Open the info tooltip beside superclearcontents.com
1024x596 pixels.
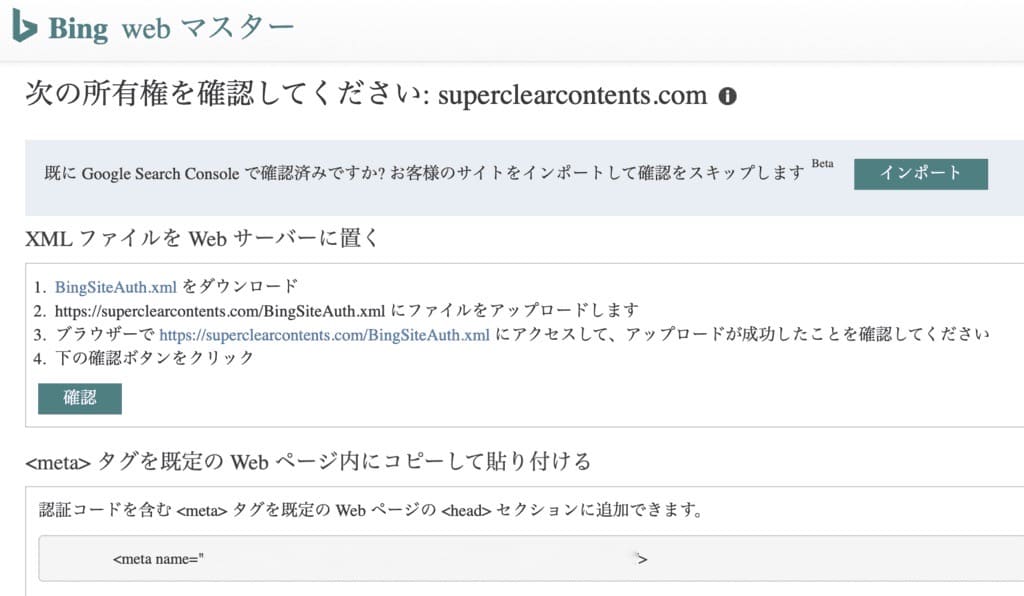pyautogui.click(x=728, y=96)
